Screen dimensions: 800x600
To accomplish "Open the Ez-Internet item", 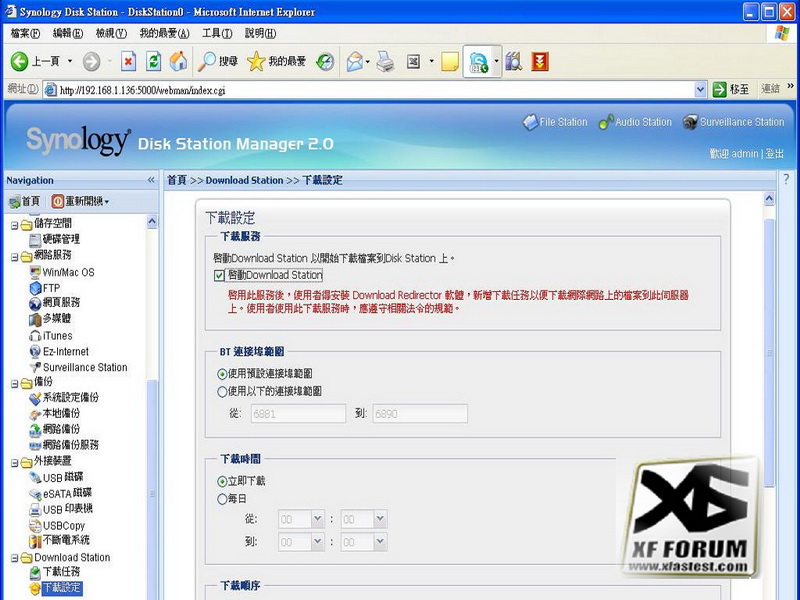I will (59, 351).
